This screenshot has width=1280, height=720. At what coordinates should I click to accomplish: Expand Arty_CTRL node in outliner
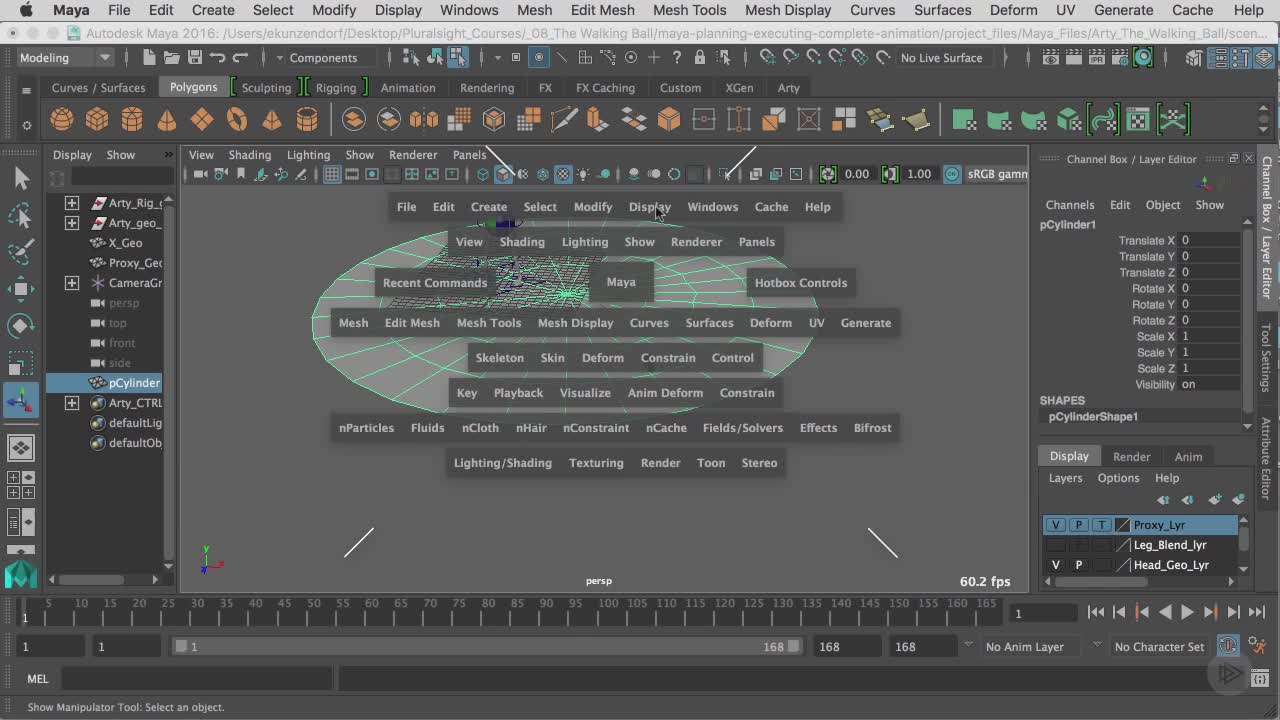click(72, 403)
